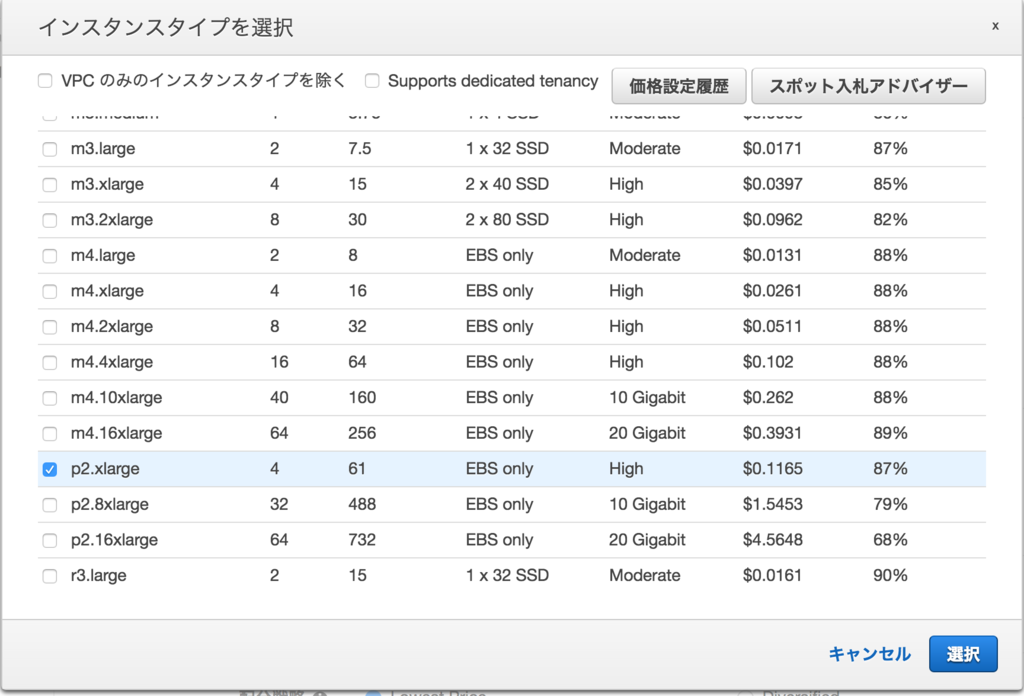Click the m4.16xlarge instance name
The image size is (1024, 696).
pos(116,434)
